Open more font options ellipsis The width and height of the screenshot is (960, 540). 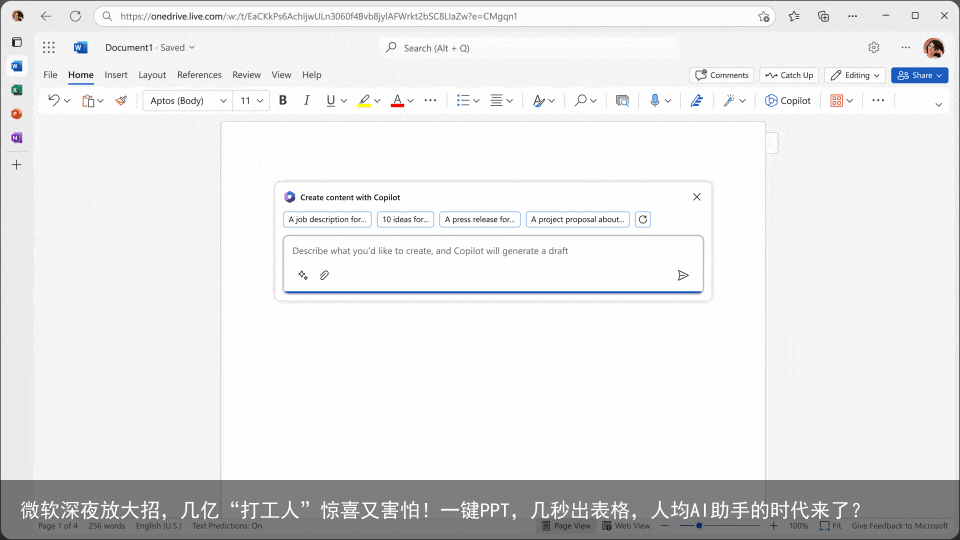(430, 100)
